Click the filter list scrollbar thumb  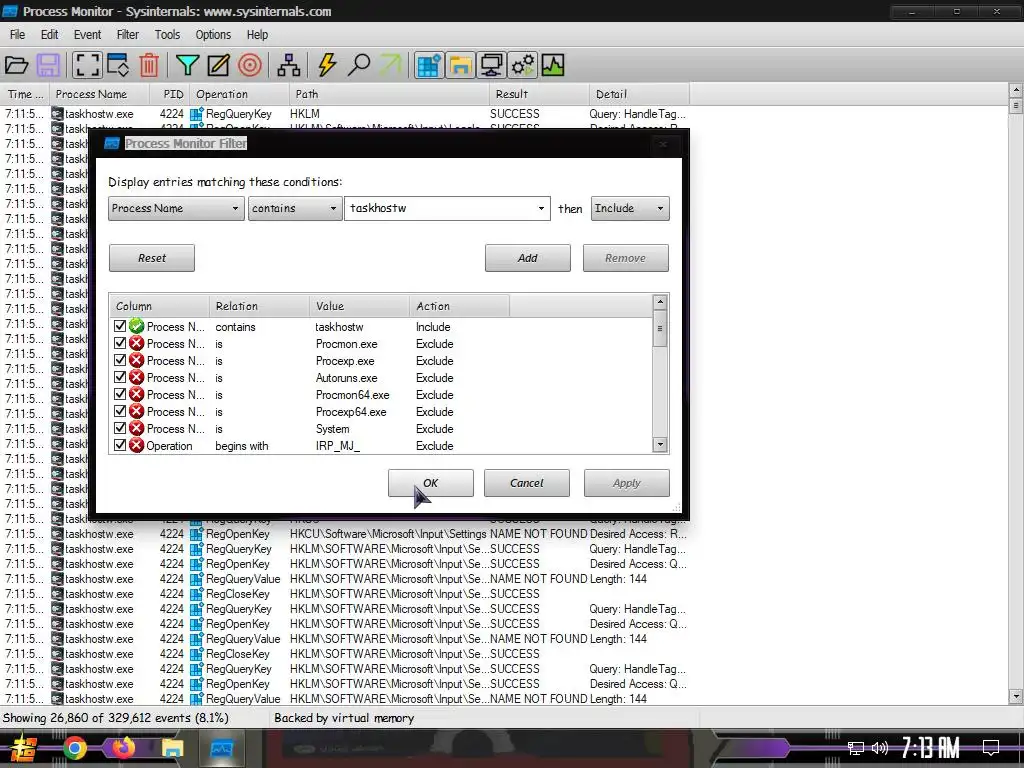click(x=660, y=328)
